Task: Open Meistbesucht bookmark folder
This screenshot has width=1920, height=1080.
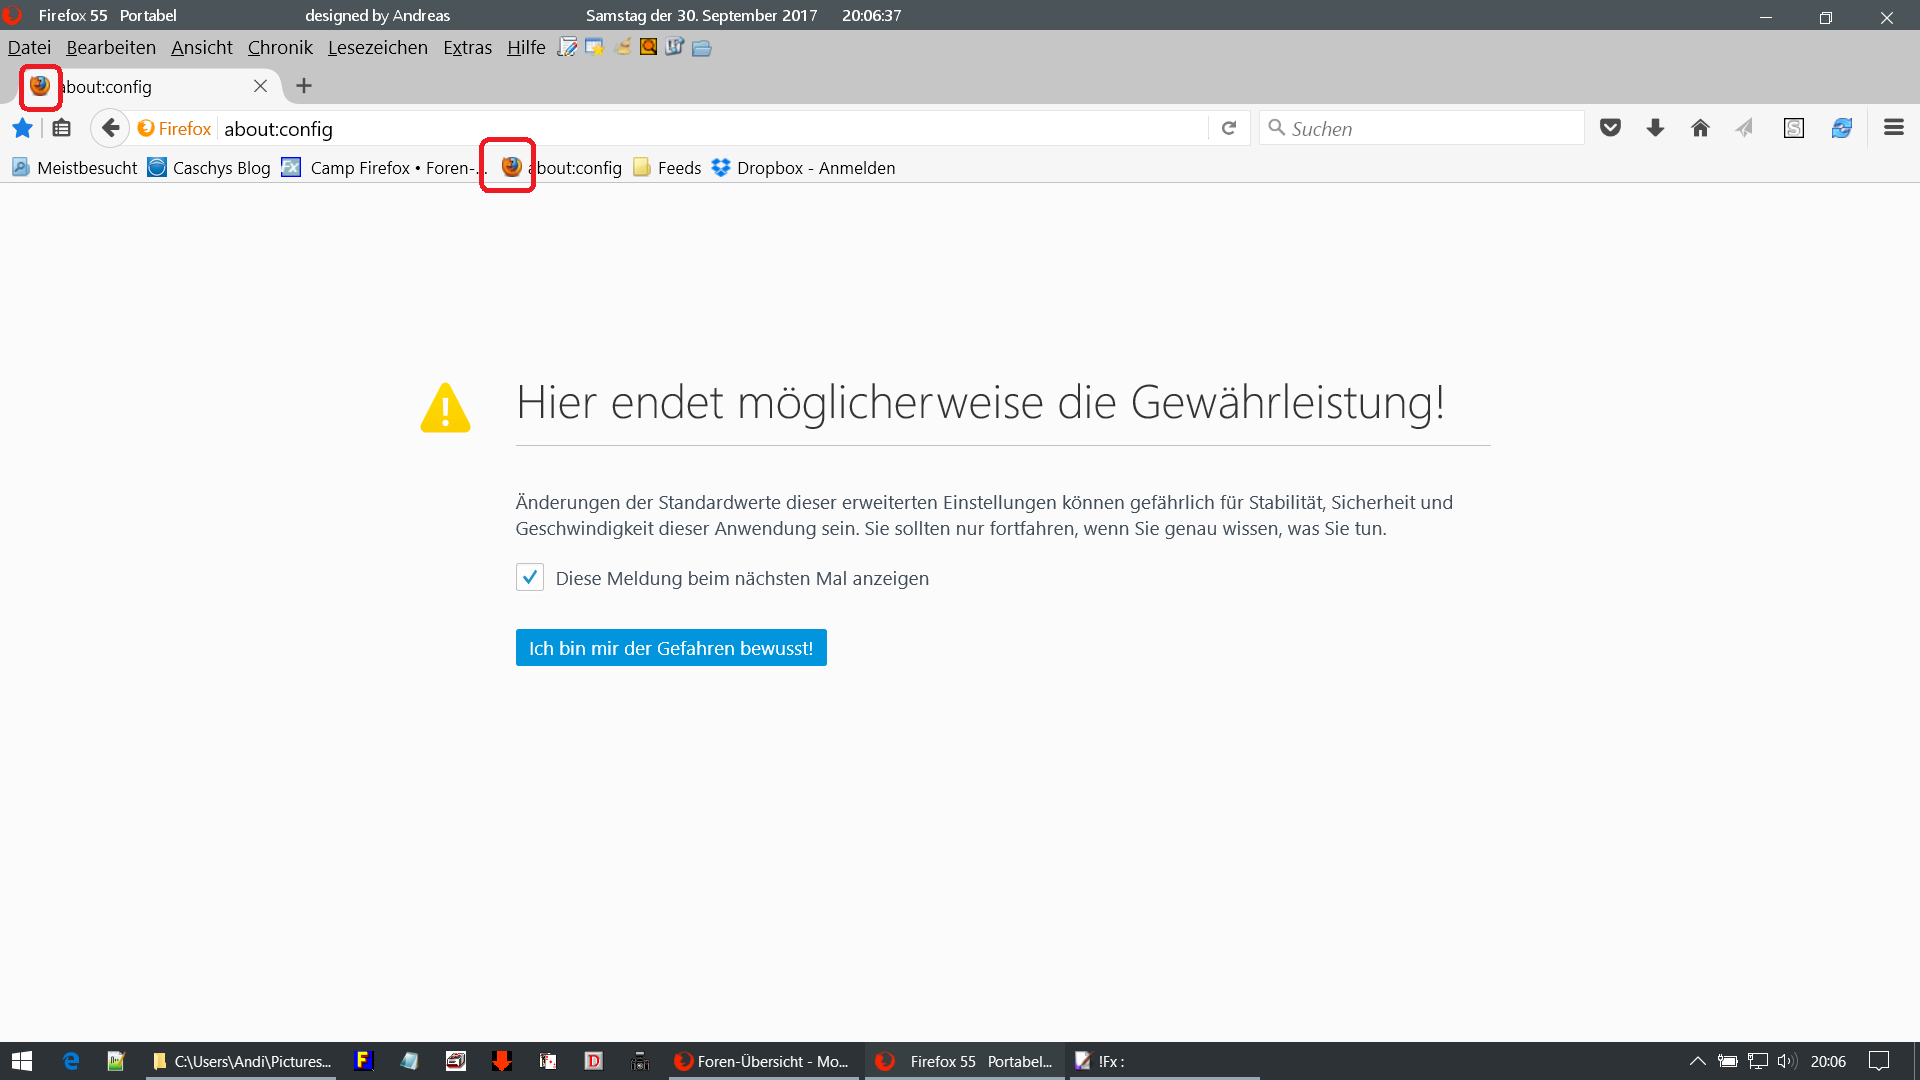Action: [x=75, y=168]
